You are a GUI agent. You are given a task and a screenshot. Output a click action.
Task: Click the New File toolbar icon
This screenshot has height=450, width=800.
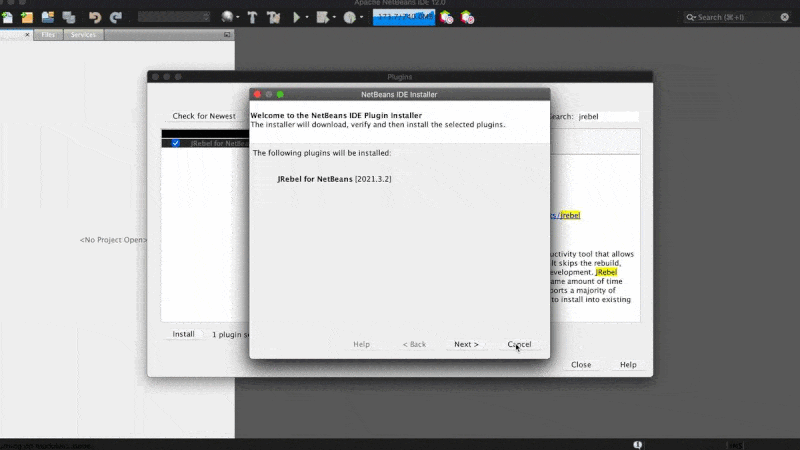click(8, 17)
